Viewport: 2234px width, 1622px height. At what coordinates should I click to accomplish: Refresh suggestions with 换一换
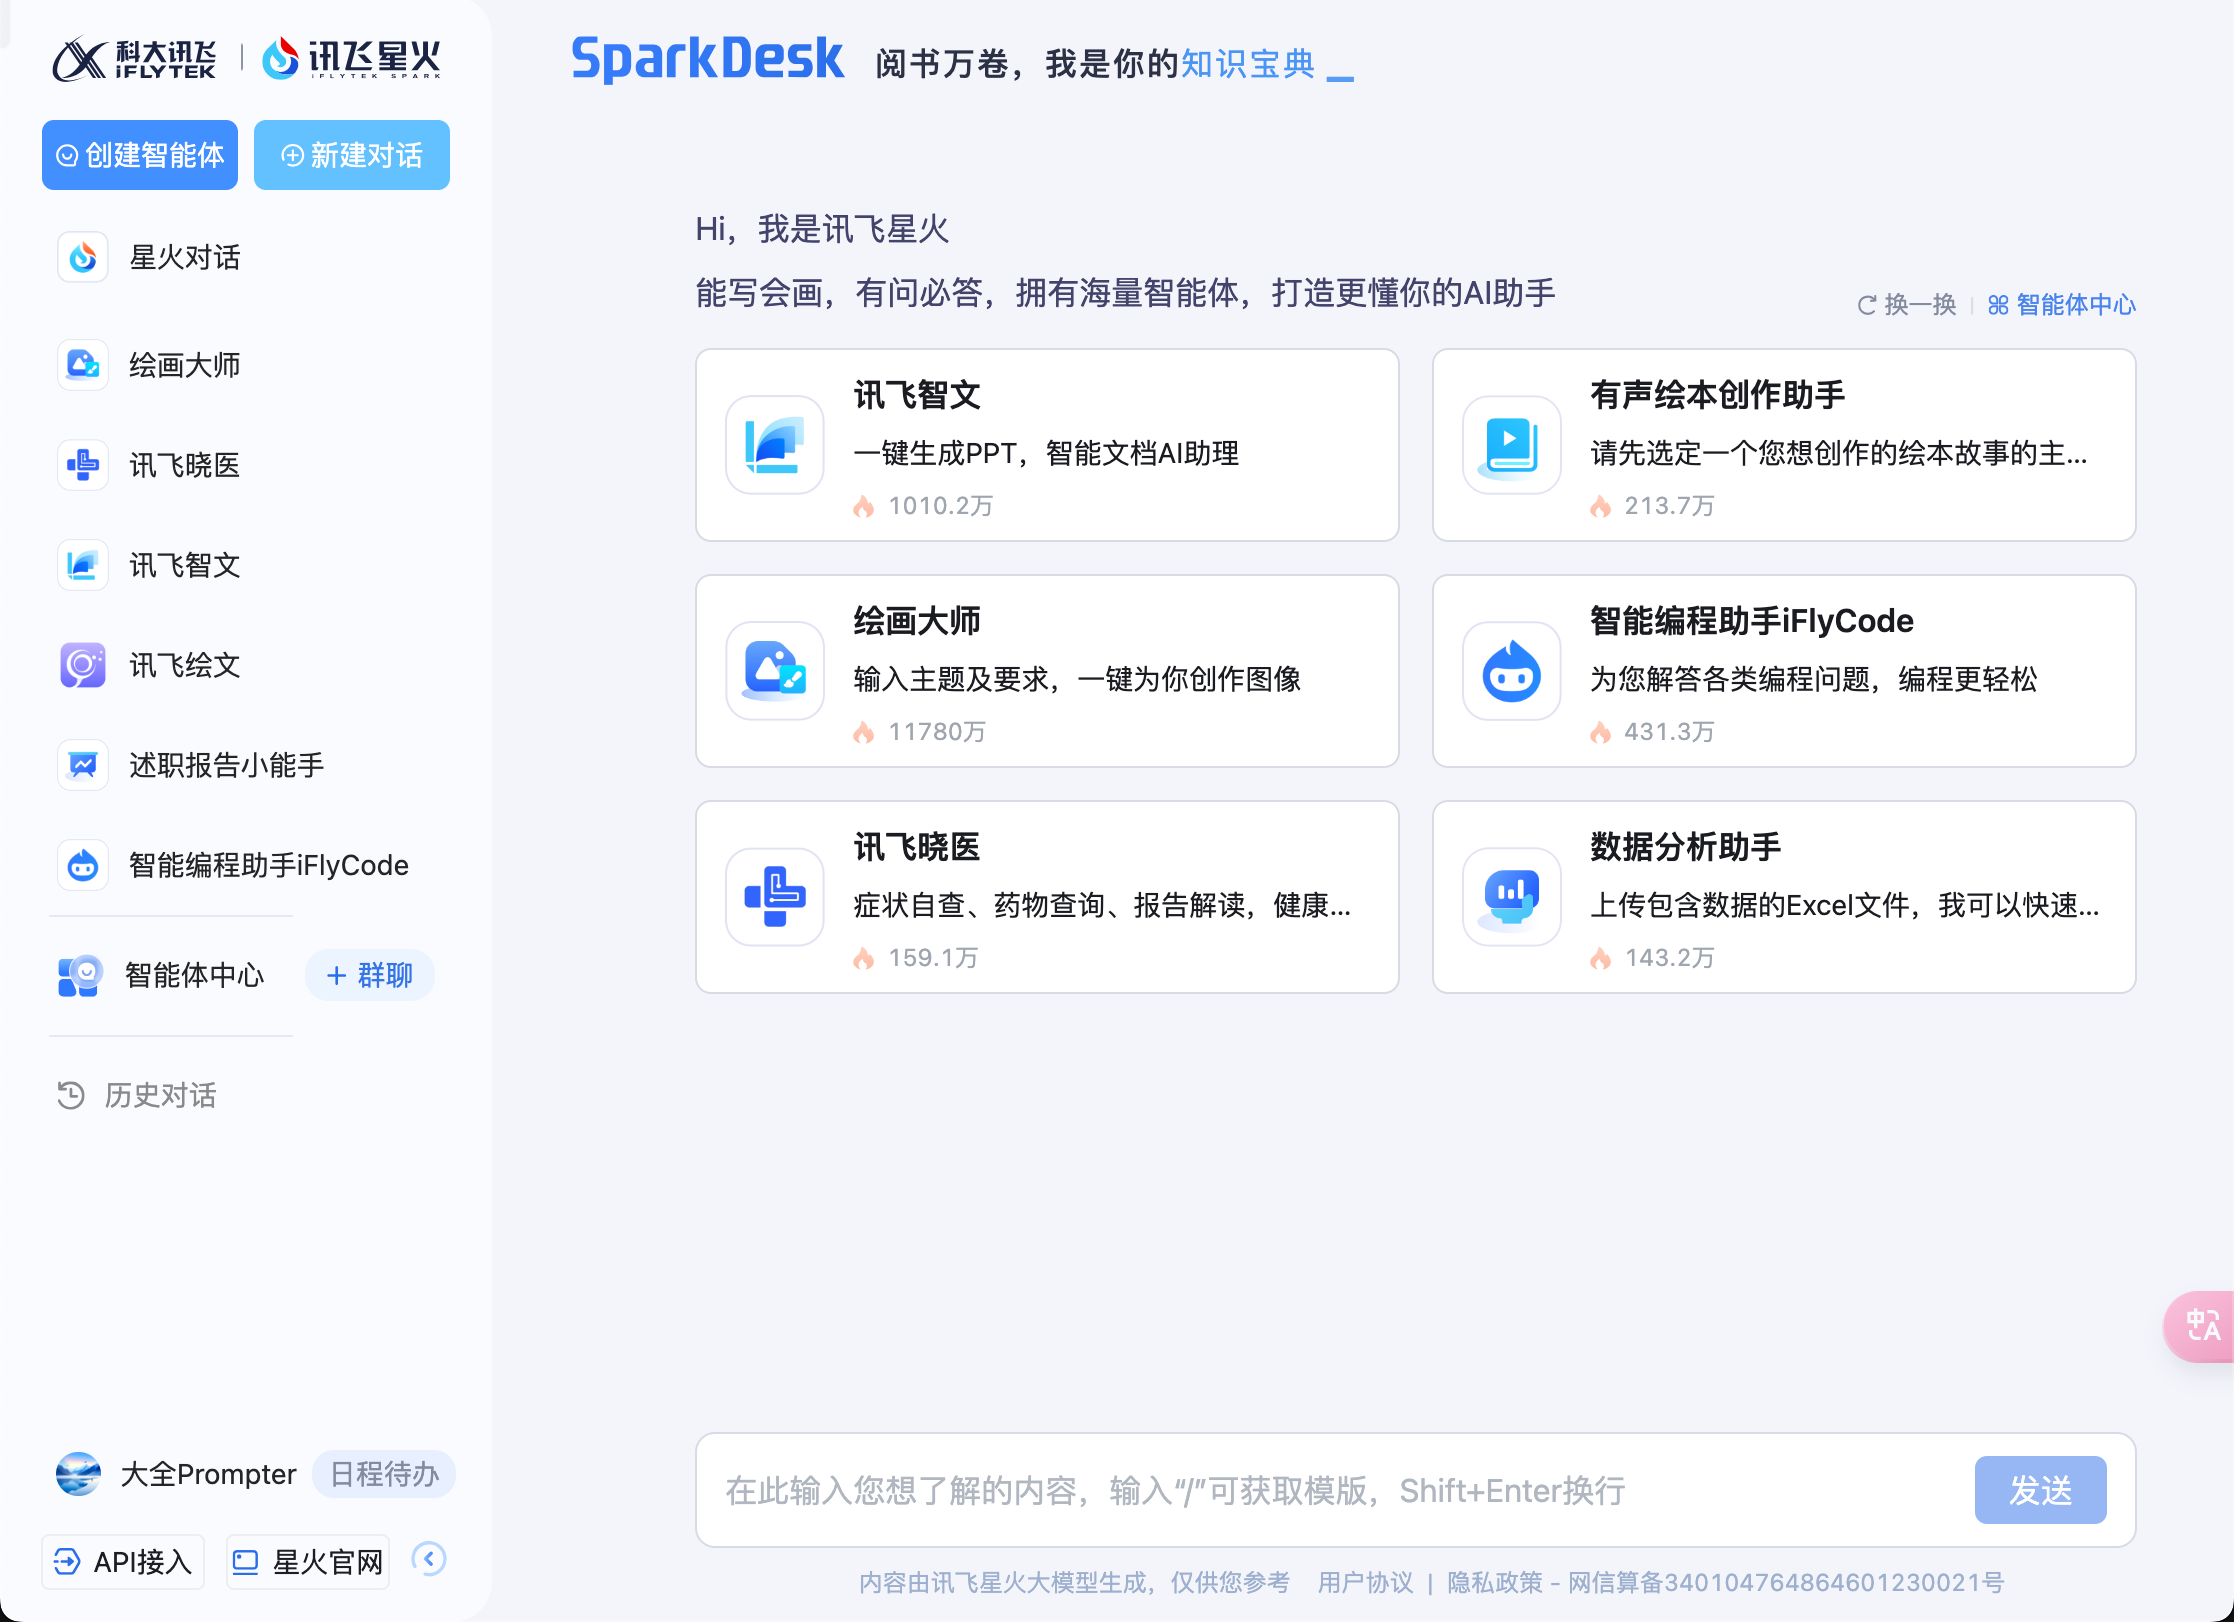coord(1907,305)
